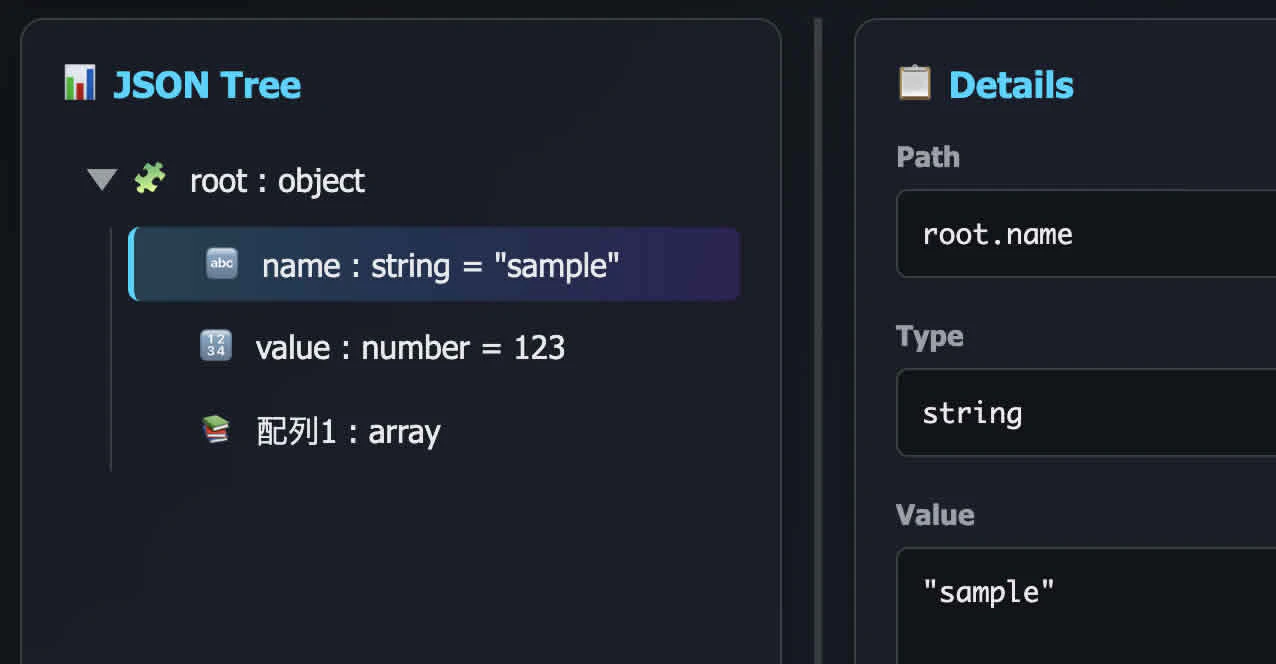Click the Type label
The image size is (1276, 664).
pyautogui.click(x=930, y=336)
